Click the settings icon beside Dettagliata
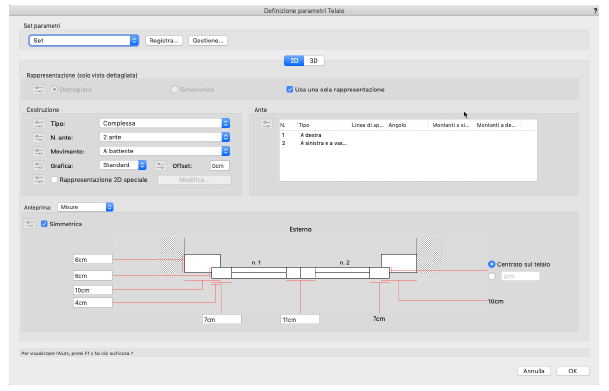The height and width of the screenshot is (391, 609). pos(38,89)
